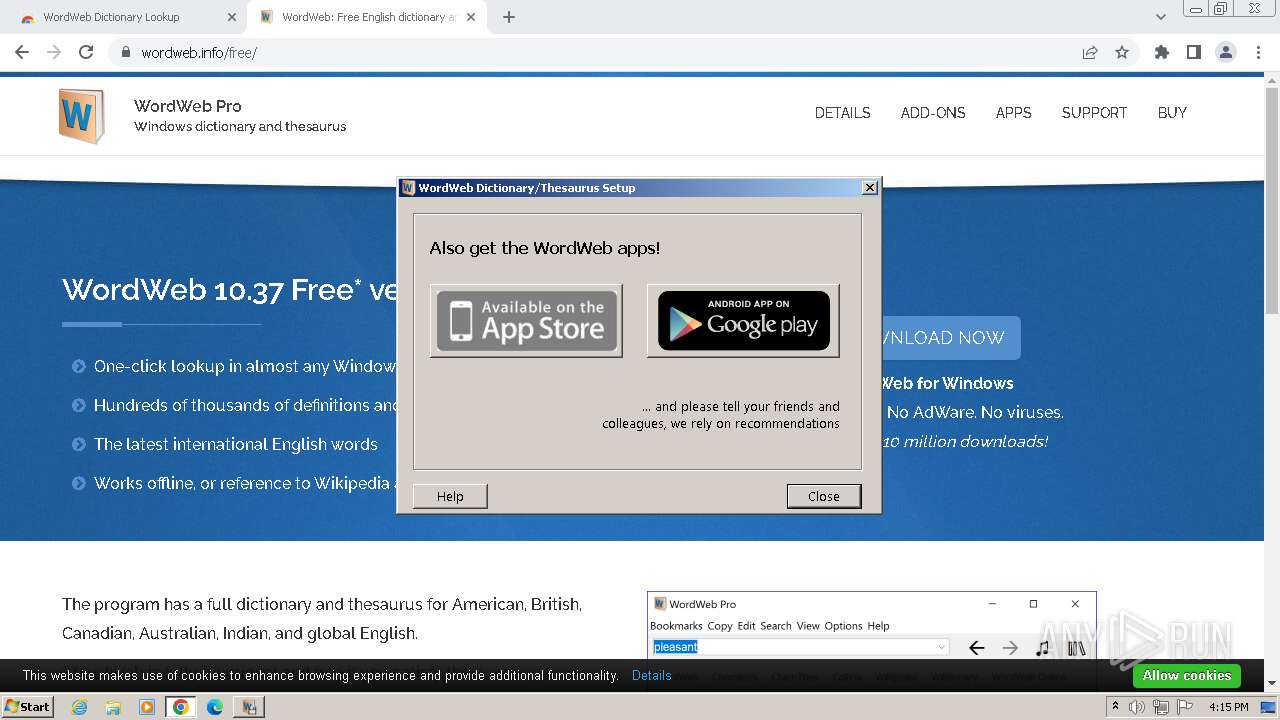Go back in Chrome browser

coord(22,52)
